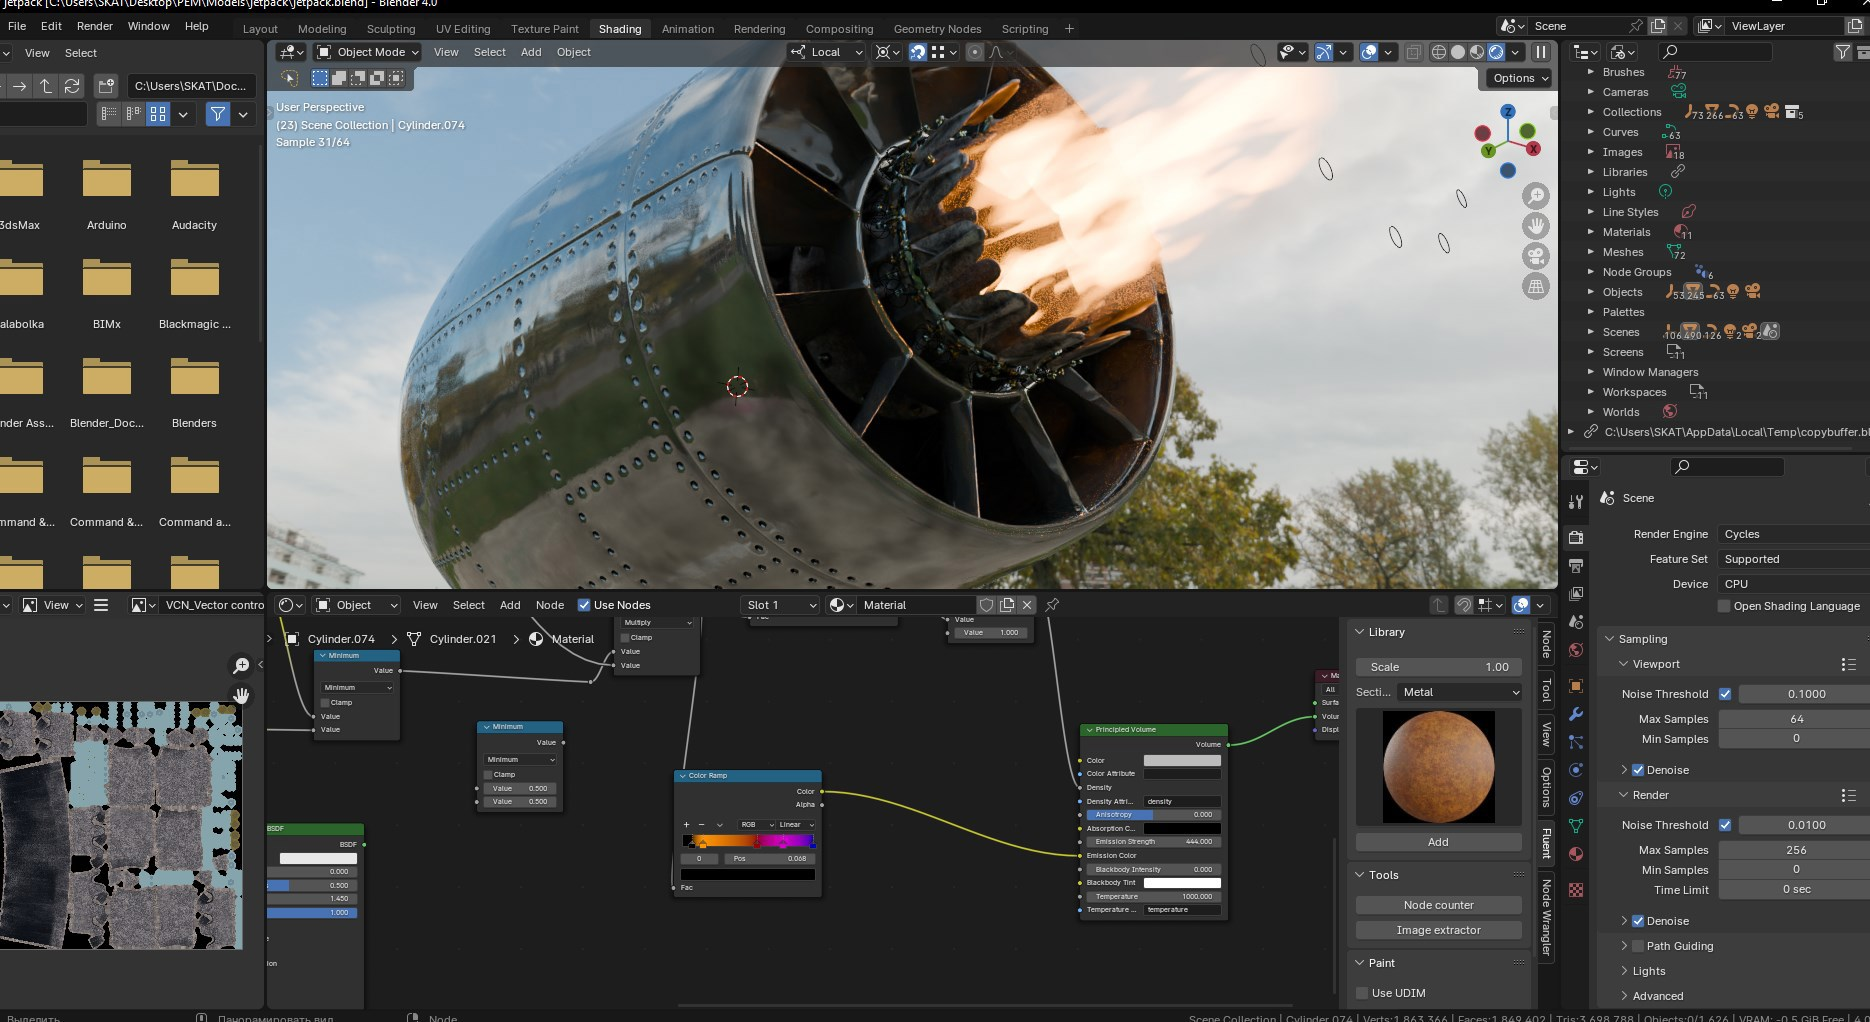Open the Object Mode dropdown
Viewport: 1870px width, 1022px height.
pyautogui.click(x=367, y=52)
